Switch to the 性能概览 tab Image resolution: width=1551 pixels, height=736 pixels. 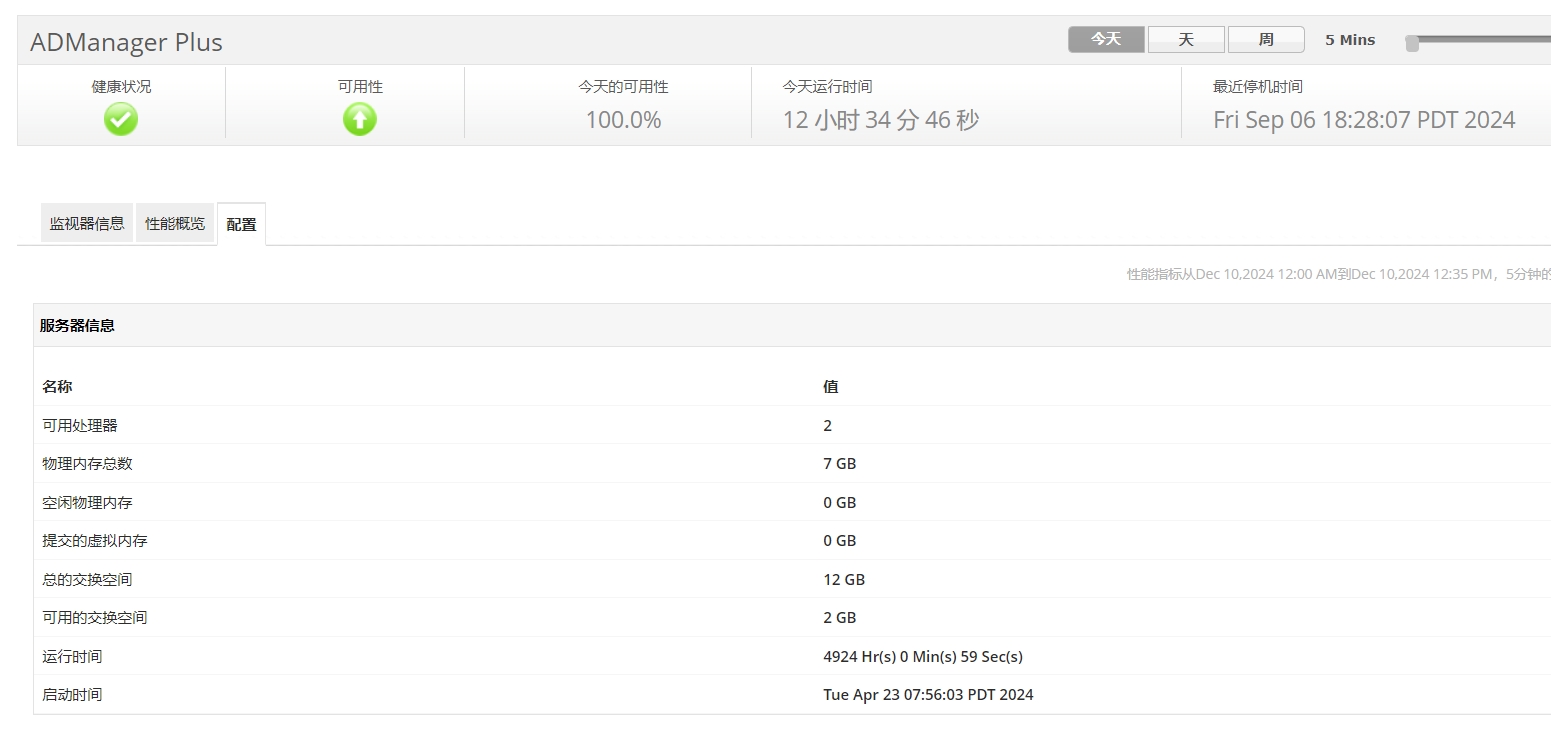(x=175, y=223)
